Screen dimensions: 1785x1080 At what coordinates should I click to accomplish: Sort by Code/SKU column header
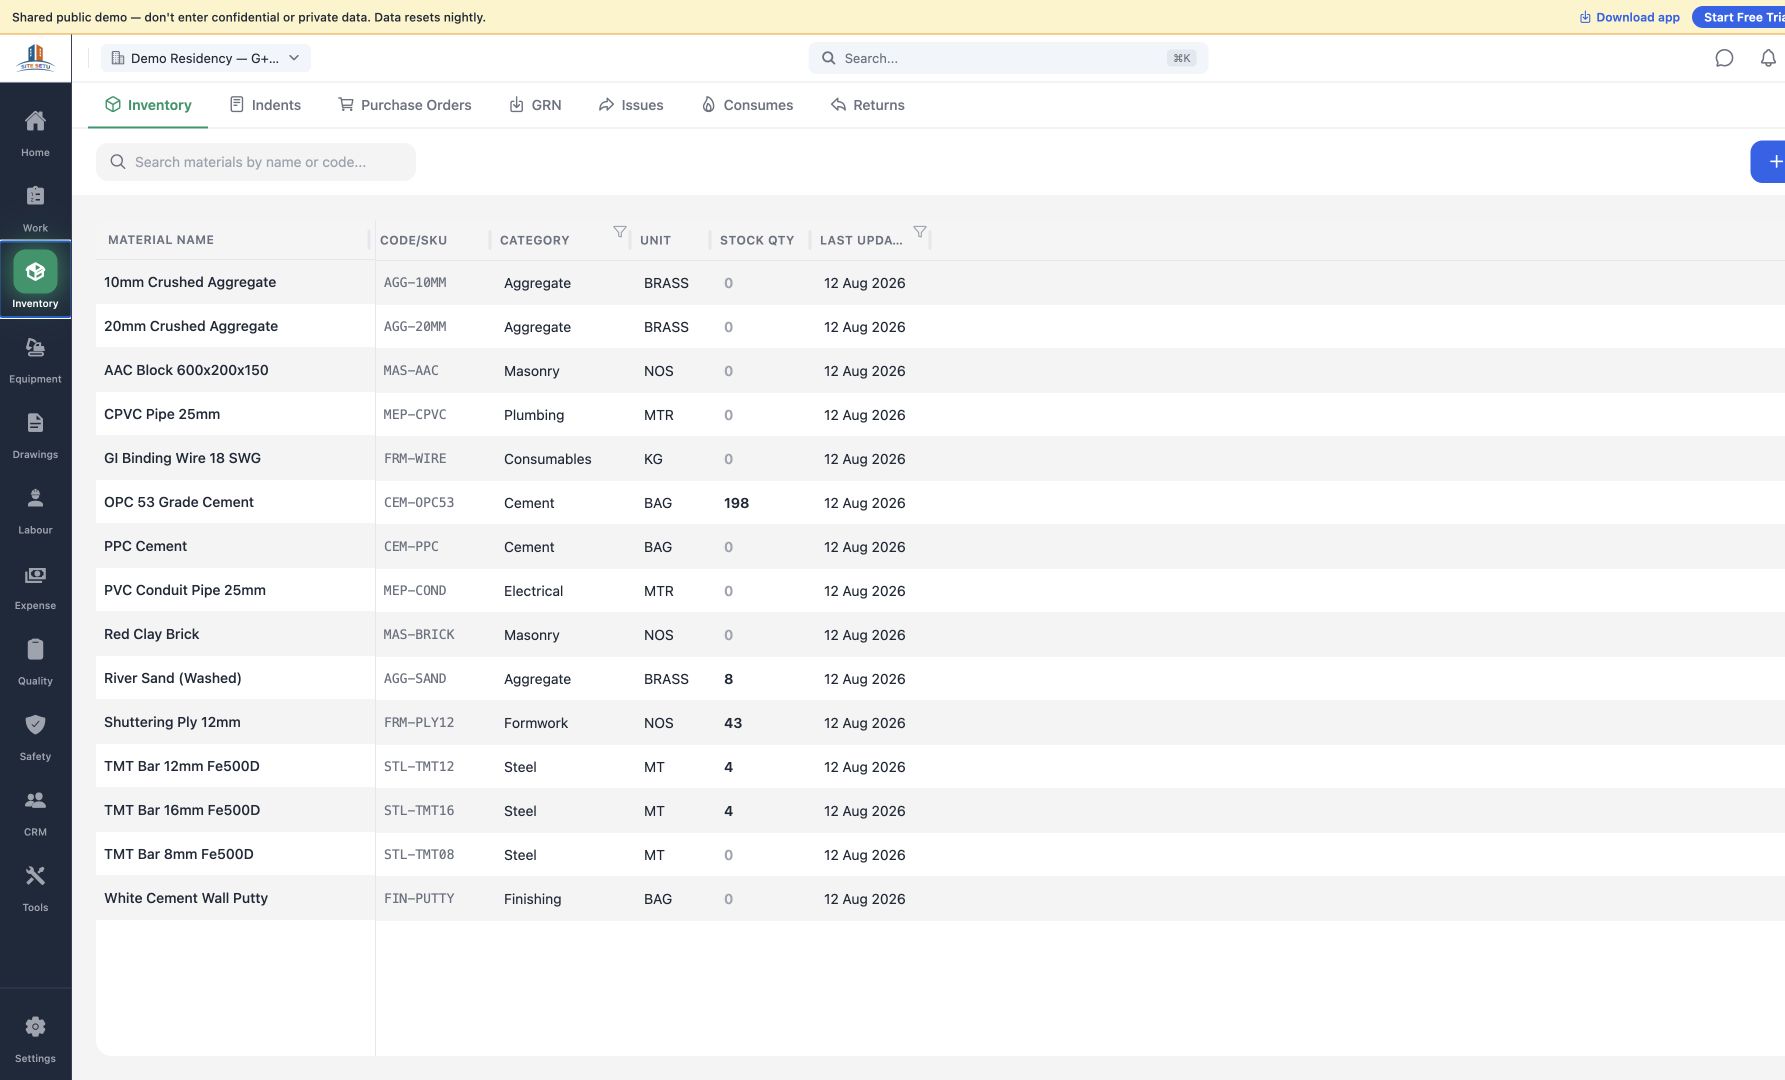pos(413,240)
